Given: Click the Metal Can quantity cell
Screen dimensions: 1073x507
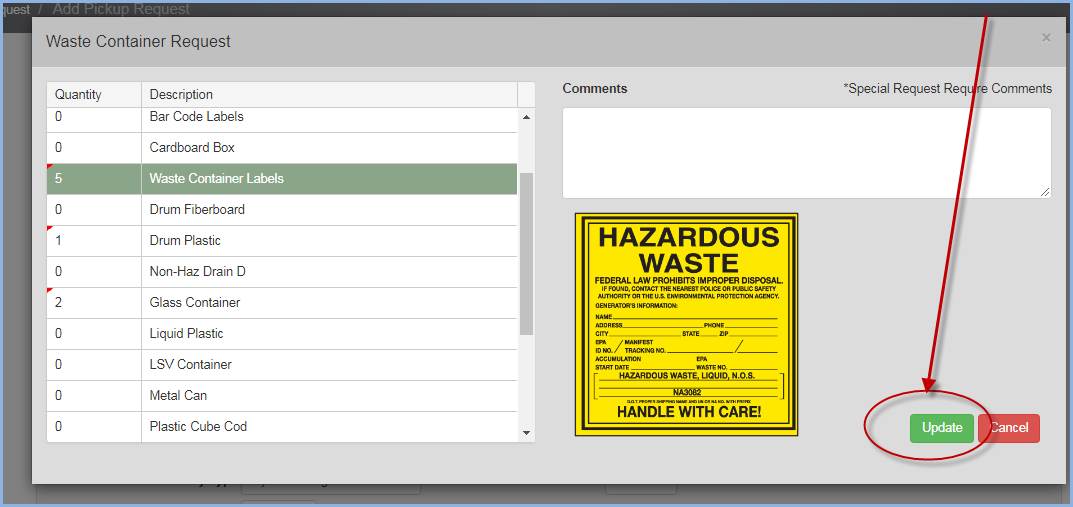Looking at the screenshot, I should pyautogui.click(x=93, y=396).
